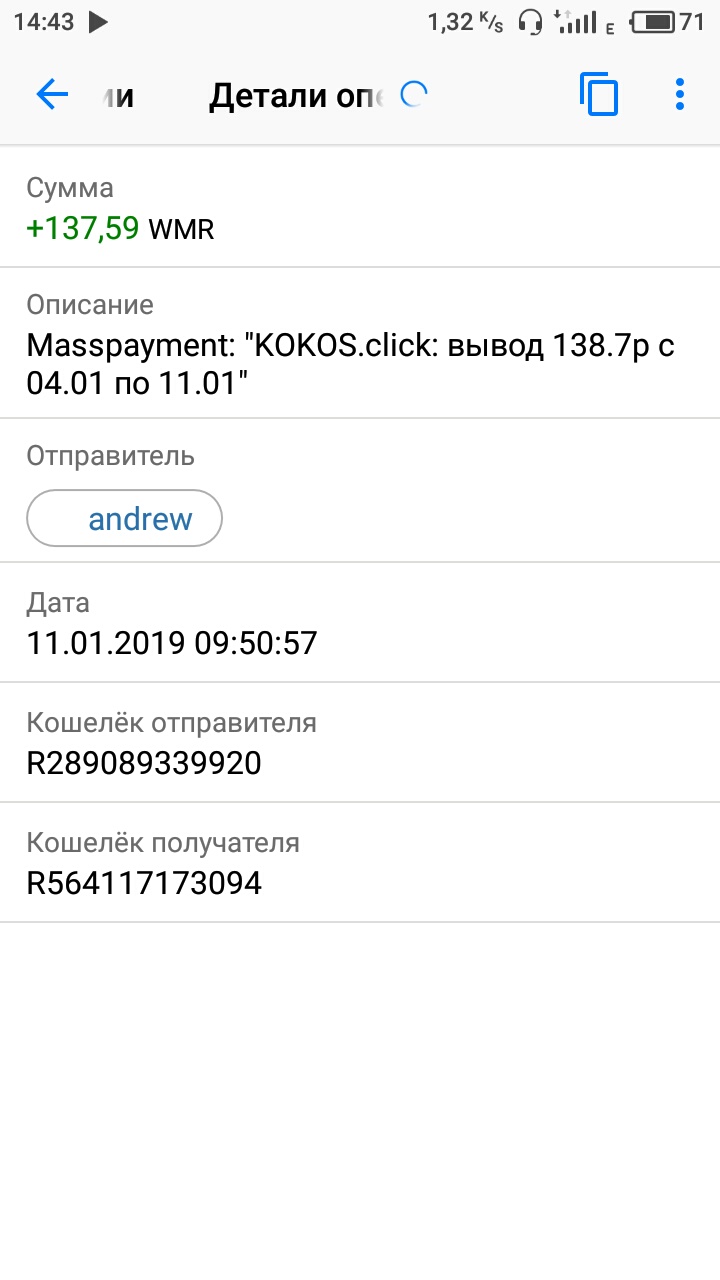The height and width of the screenshot is (1280, 720).
Task: Tap sender wallet R289089339920
Action: pos(144,763)
